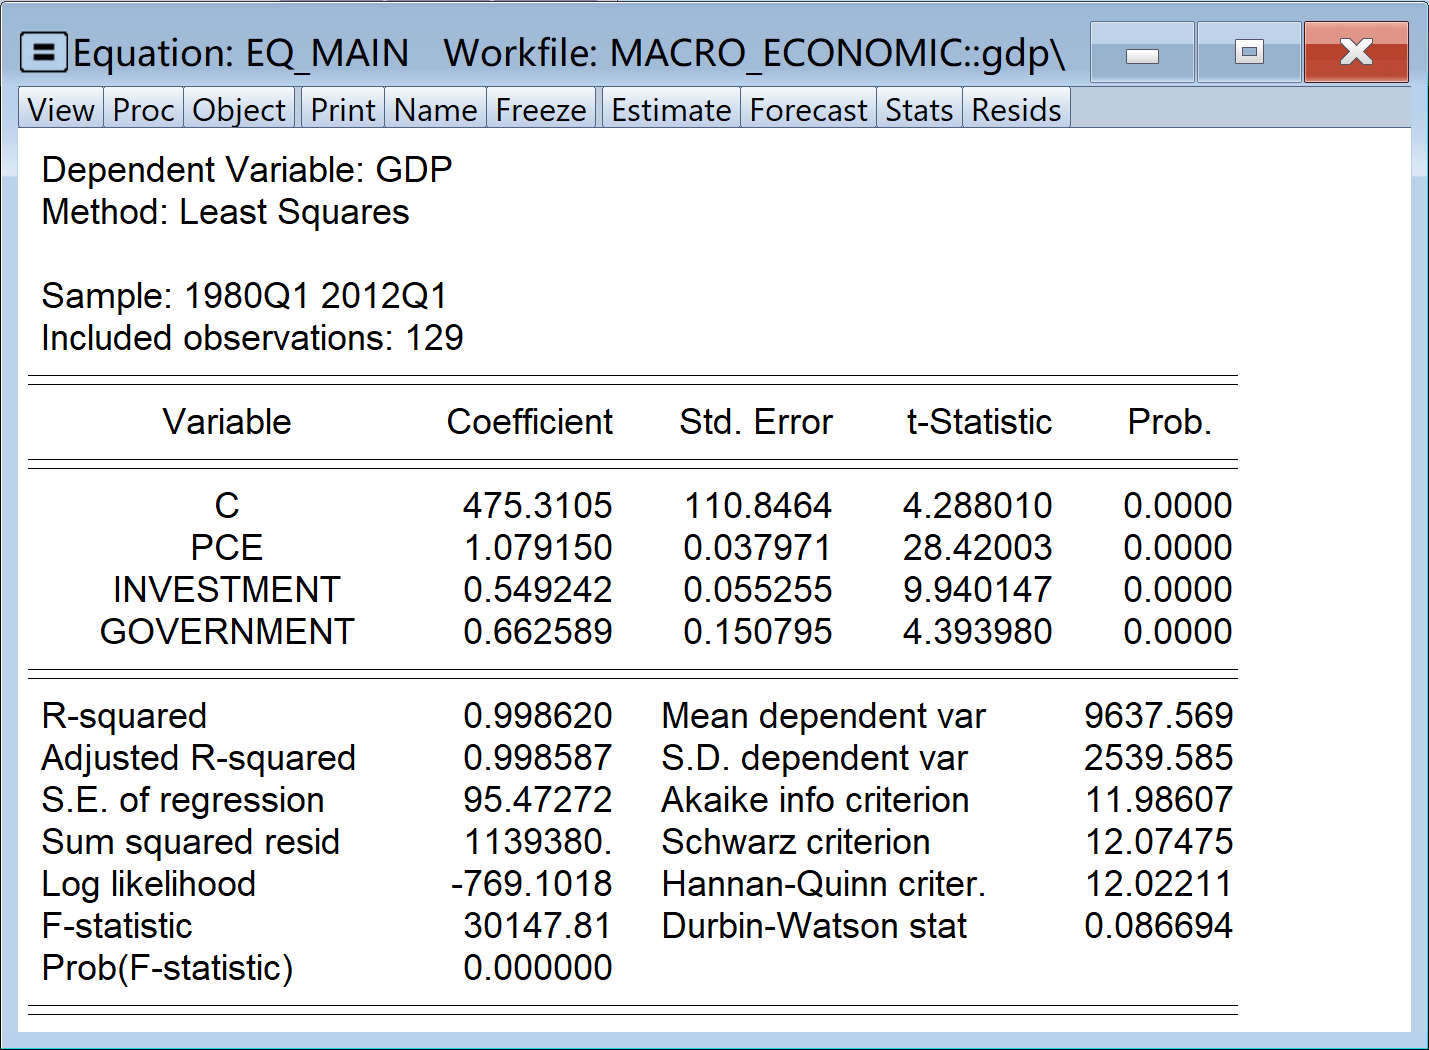The height and width of the screenshot is (1050, 1429).
Task: Click the Name button
Action: click(x=436, y=110)
